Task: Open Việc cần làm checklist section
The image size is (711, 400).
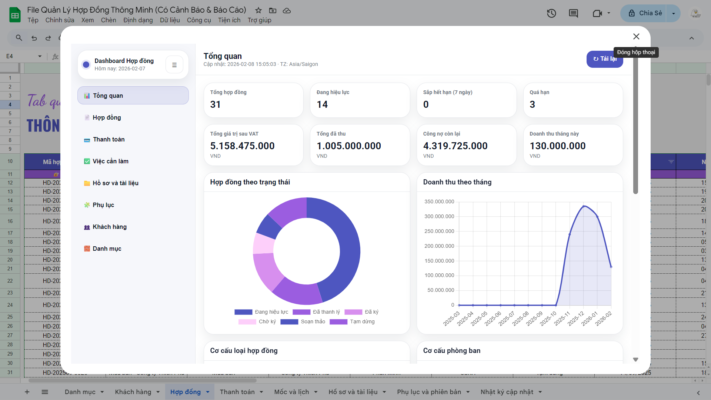Action: [x=110, y=161]
